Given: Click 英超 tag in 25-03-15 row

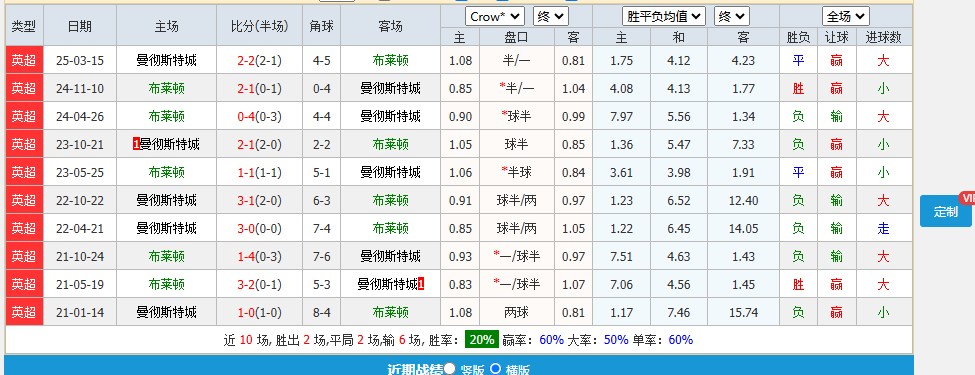Looking at the screenshot, I should (24, 60).
